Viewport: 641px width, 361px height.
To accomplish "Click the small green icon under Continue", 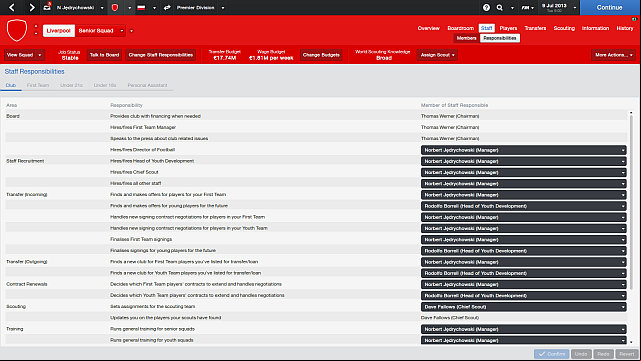I will (634, 19).
